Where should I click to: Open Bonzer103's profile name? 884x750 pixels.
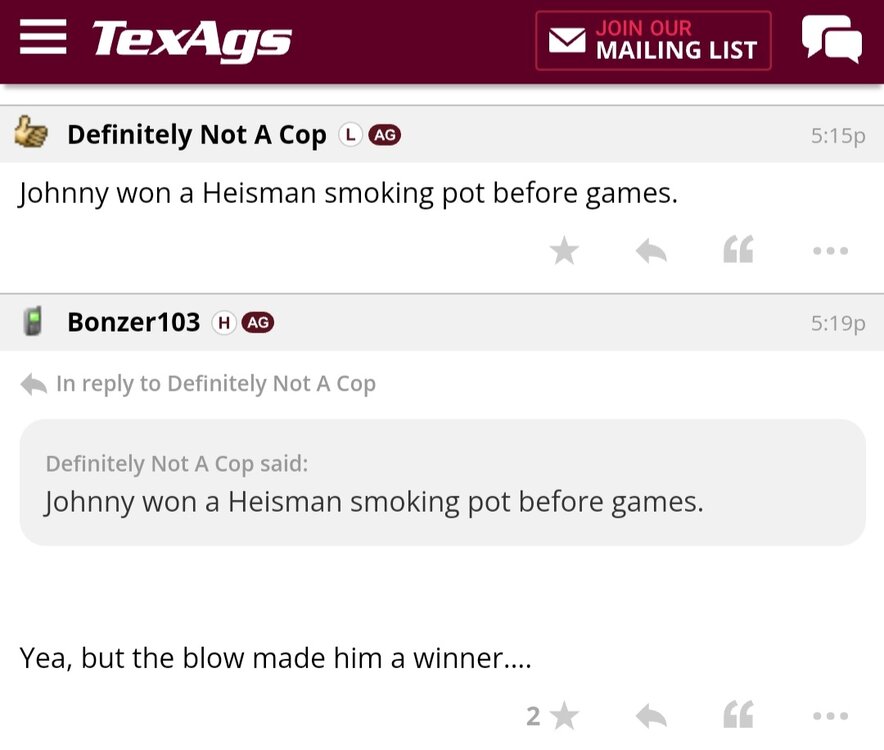click(133, 322)
